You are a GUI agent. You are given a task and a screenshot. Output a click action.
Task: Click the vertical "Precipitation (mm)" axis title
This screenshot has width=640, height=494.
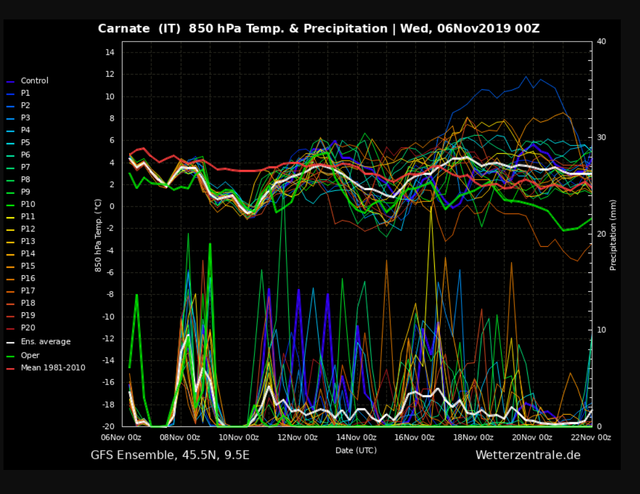[x=613, y=235]
